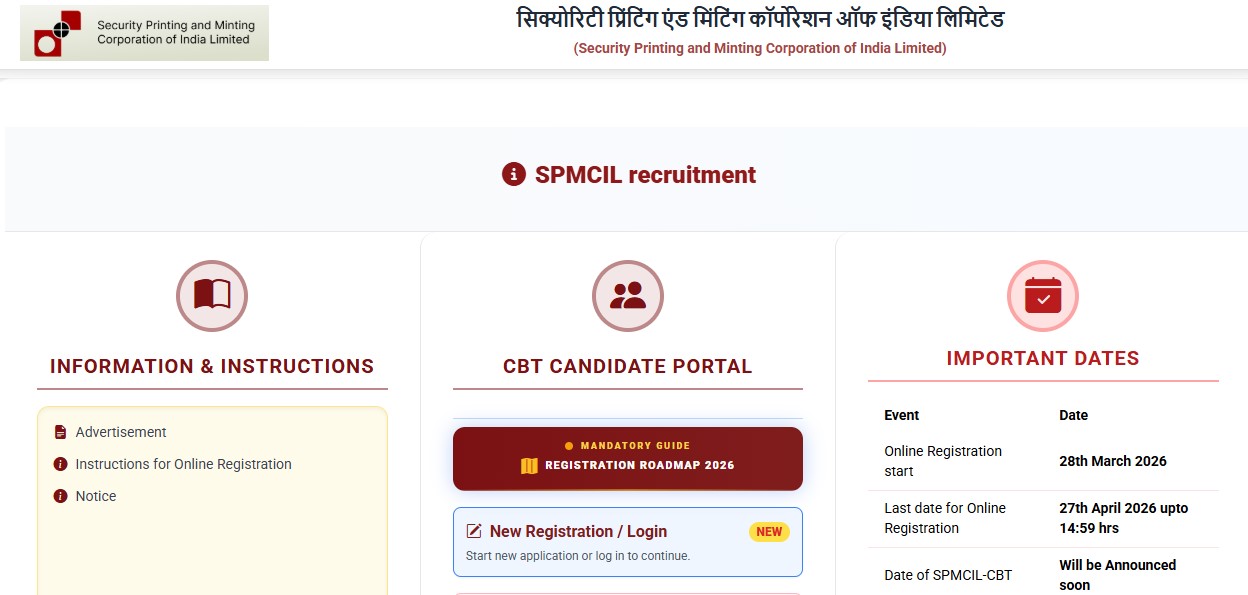
Task: Click the open-book icon above Information & Instructions
Action: click(212, 295)
